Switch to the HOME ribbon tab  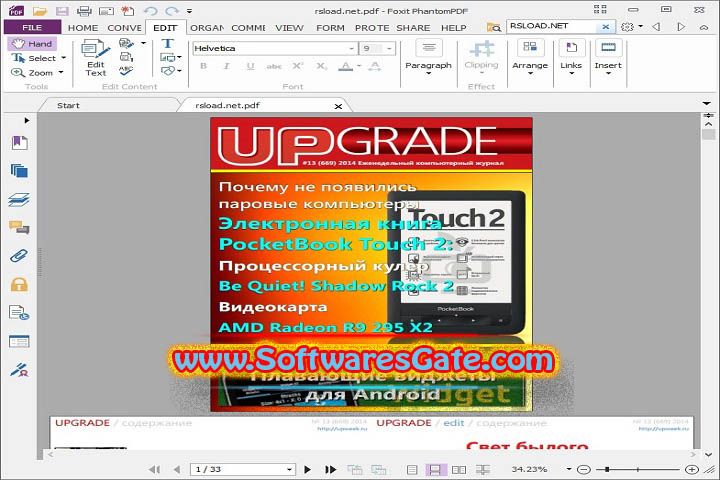pos(83,28)
